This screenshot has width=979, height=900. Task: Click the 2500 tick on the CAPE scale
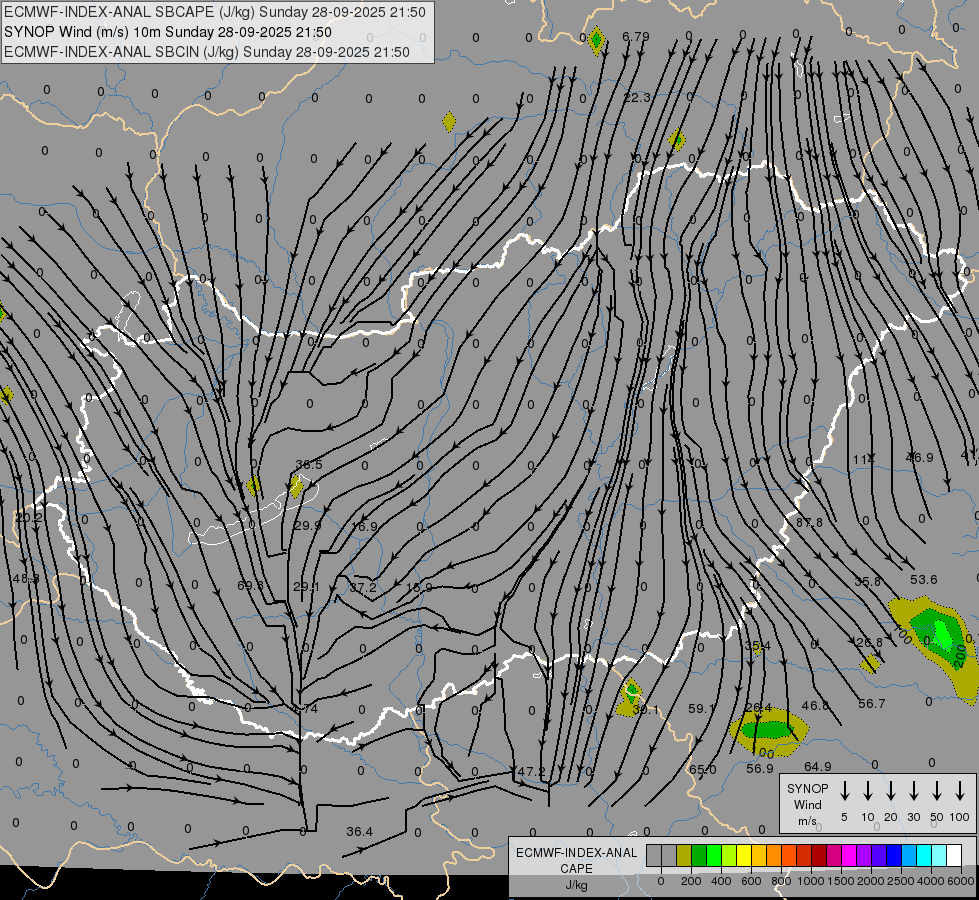[x=901, y=881]
